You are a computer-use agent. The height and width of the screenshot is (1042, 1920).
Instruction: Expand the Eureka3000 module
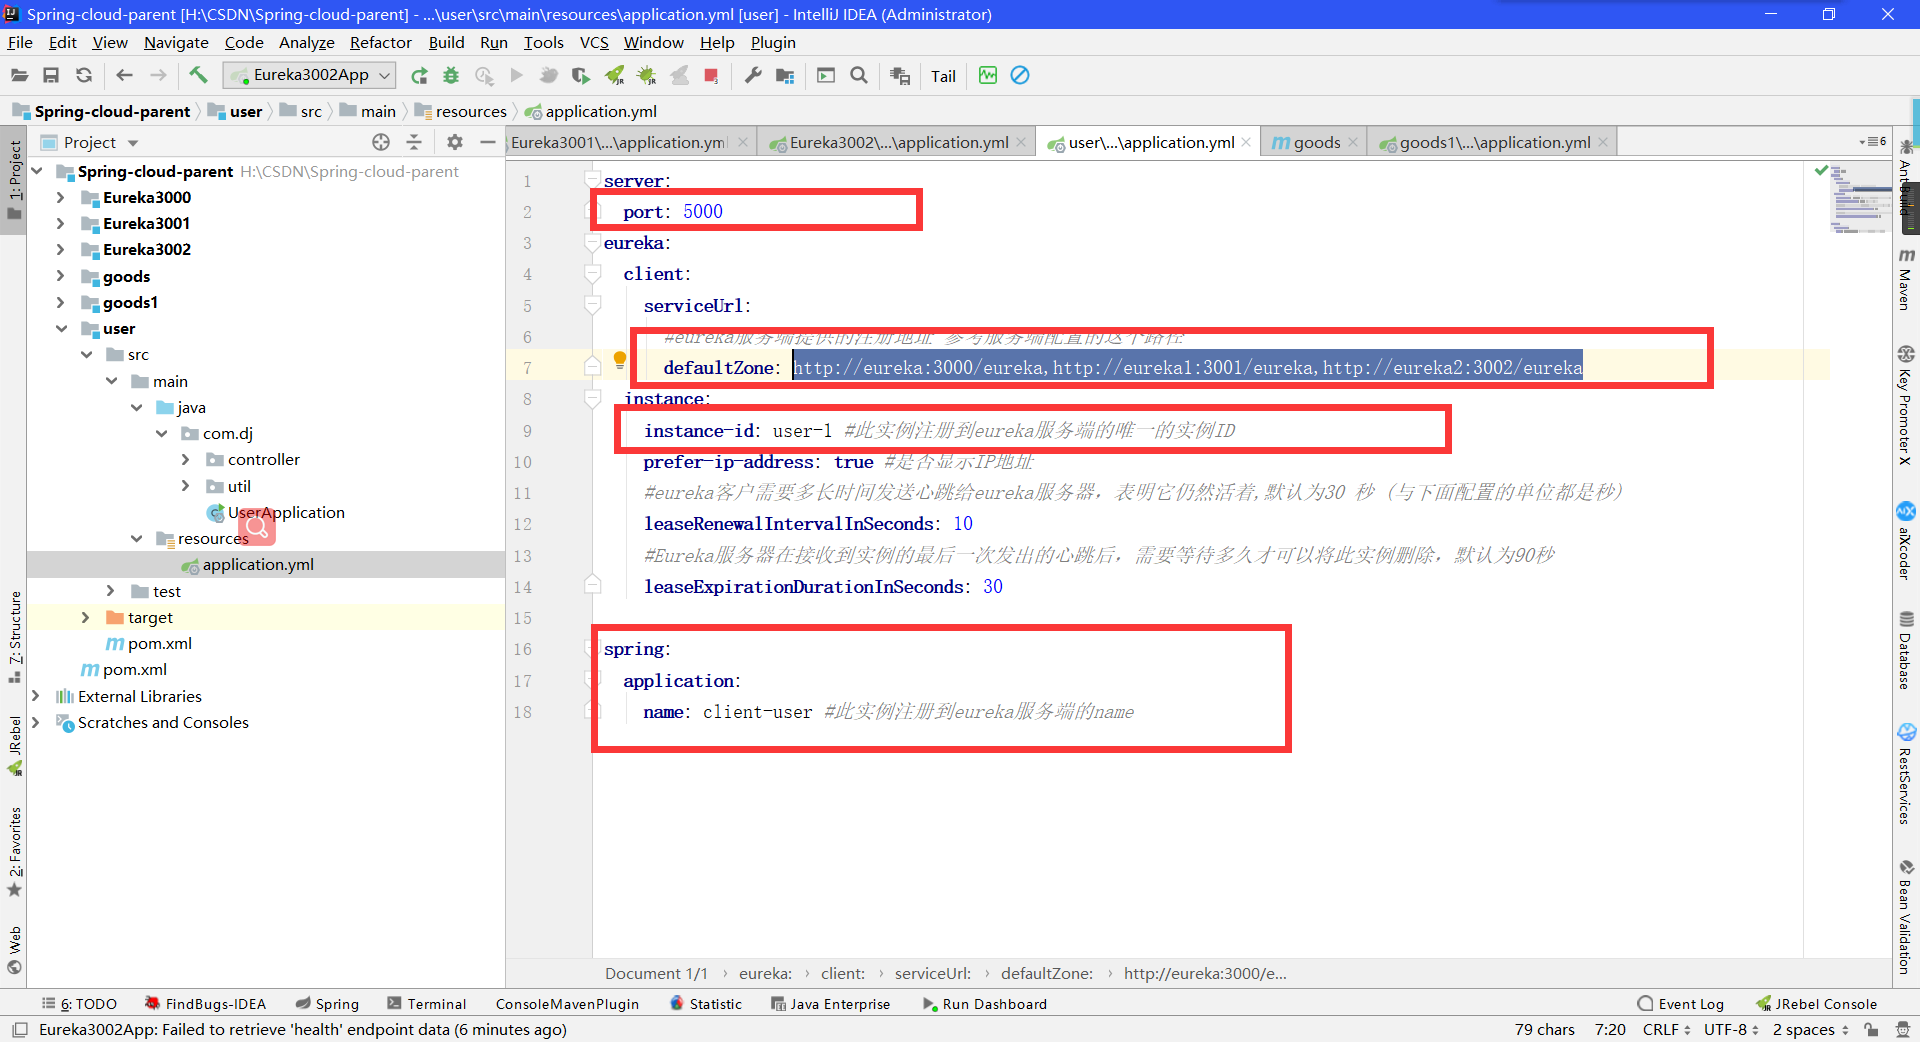pyautogui.click(x=61, y=197)
